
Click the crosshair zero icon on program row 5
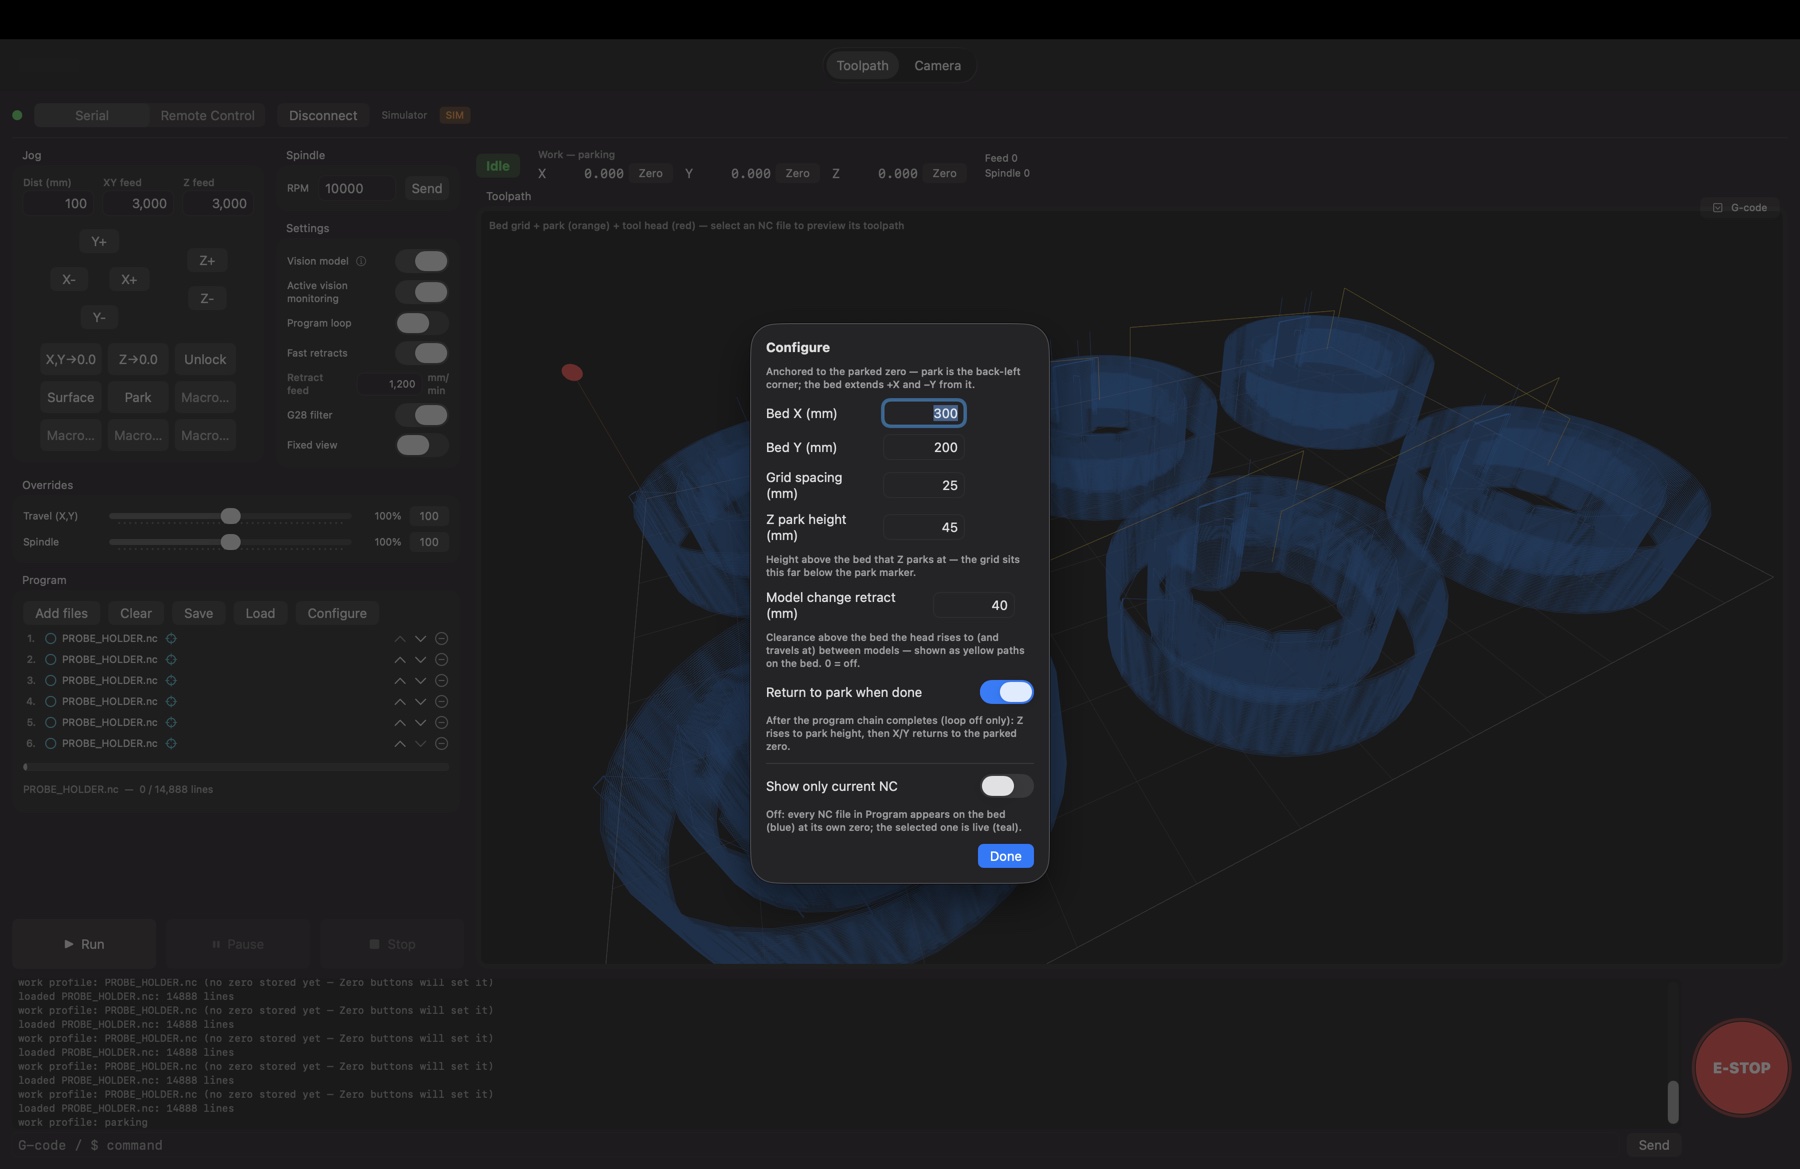pos(171,722)
